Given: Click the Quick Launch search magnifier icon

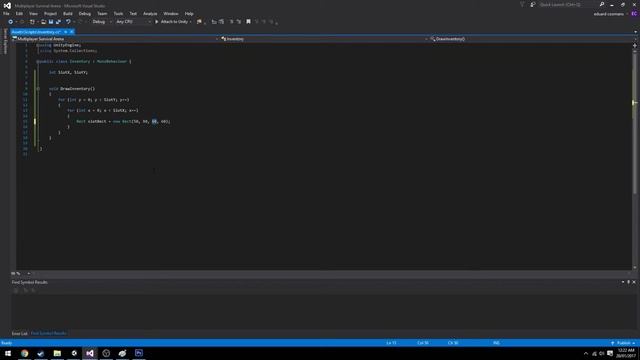Looking at the screenshot, I should click(x=602, y=4).
